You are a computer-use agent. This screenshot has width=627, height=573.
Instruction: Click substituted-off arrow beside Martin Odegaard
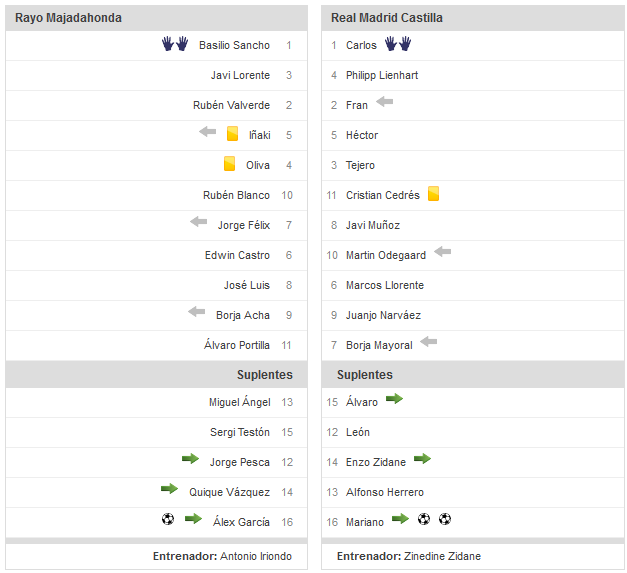click(442, 253)
